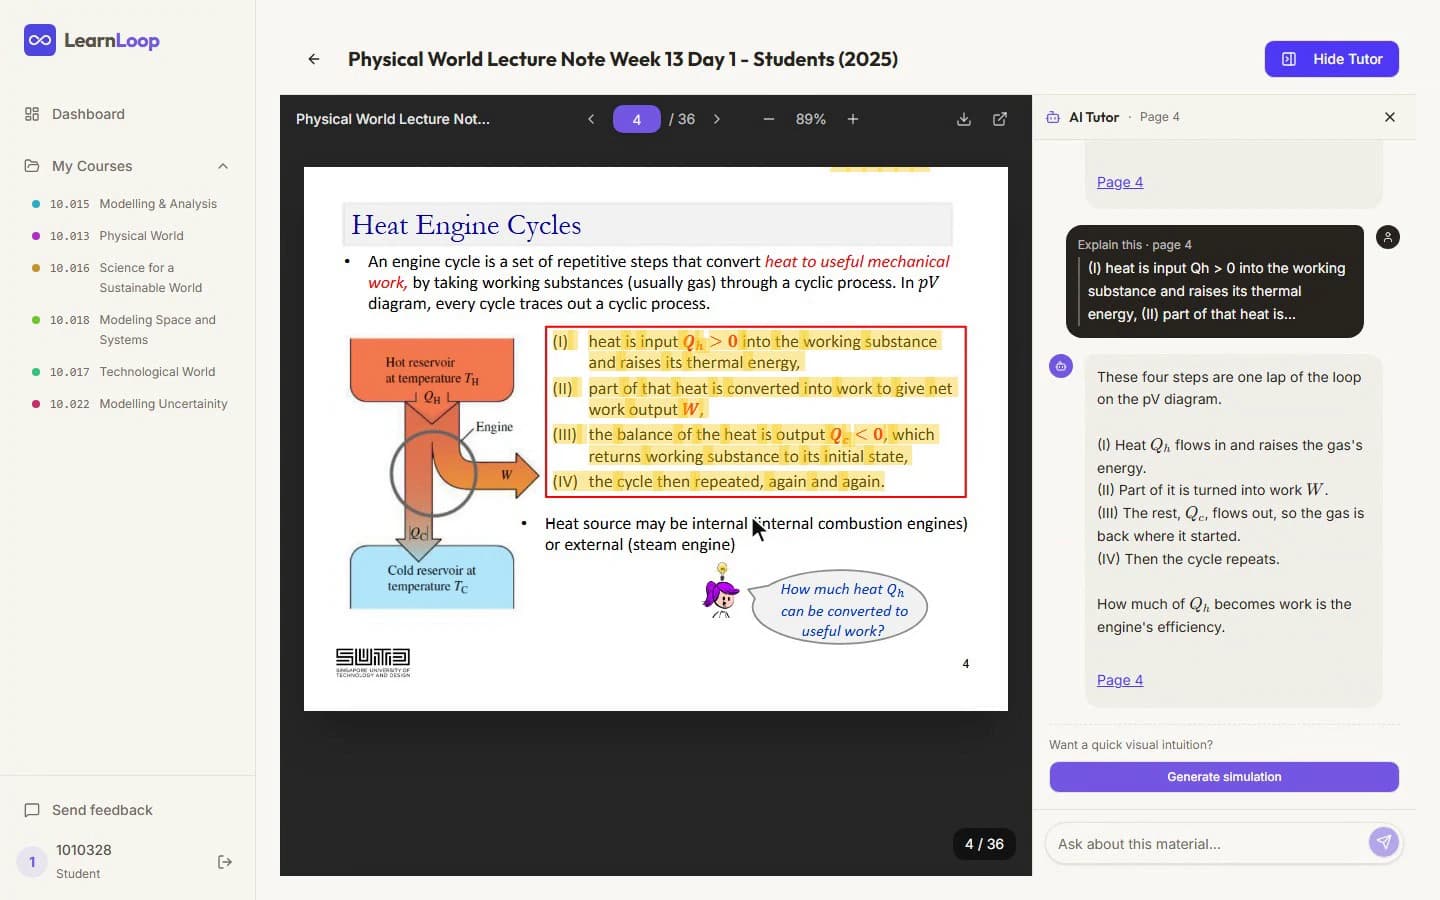Open the PDF in a new window
This screenshot has height=900, width=1440.
click(1000, 119)
